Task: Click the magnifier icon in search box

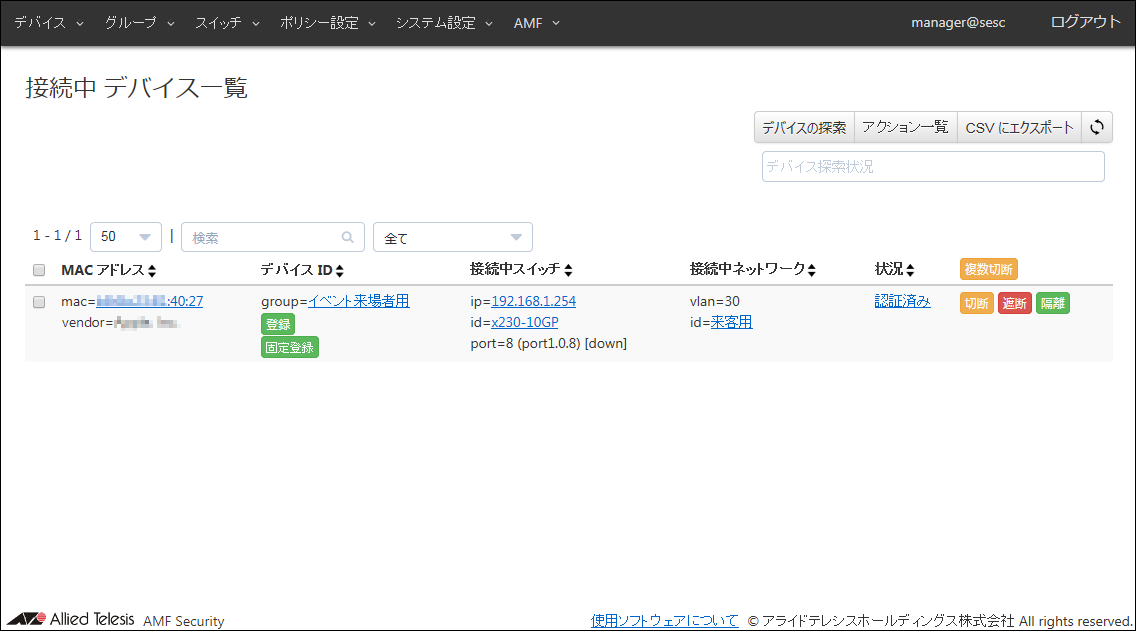Action: [348, 238]
